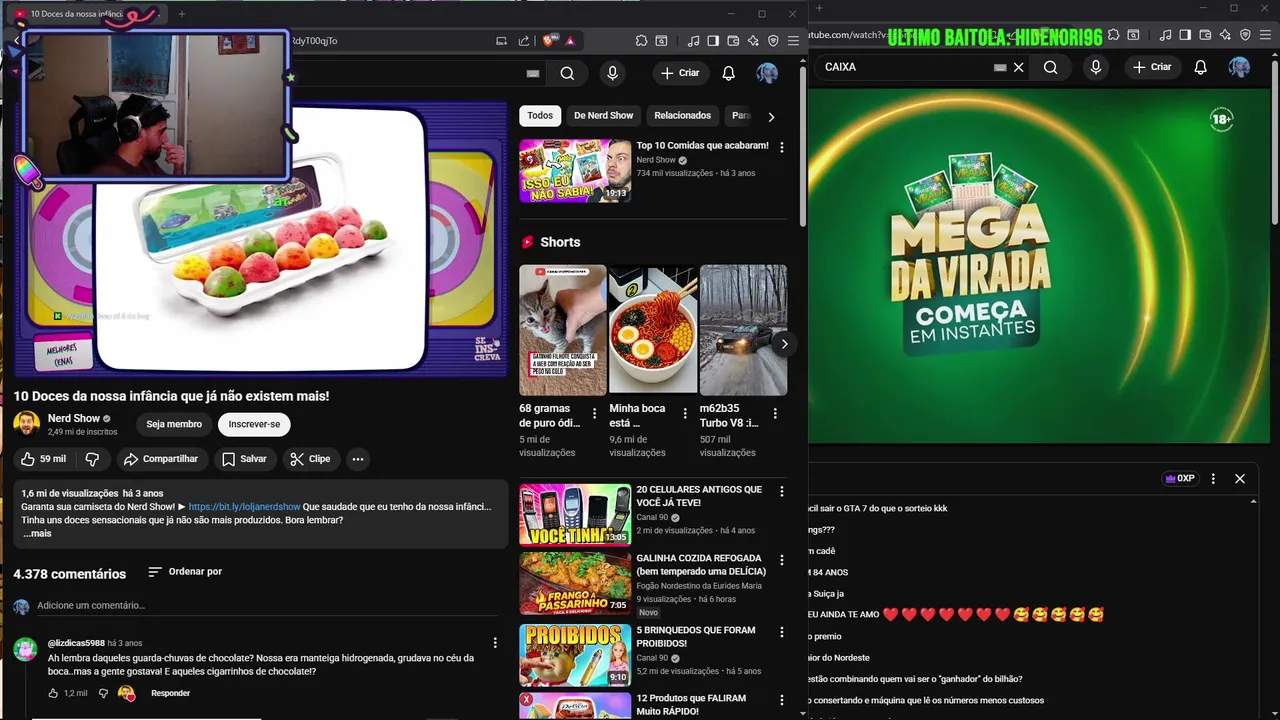1280x720 pixels.
Task: Click the on-screen keyboard icon in left search box
Action: click(533, 73)
